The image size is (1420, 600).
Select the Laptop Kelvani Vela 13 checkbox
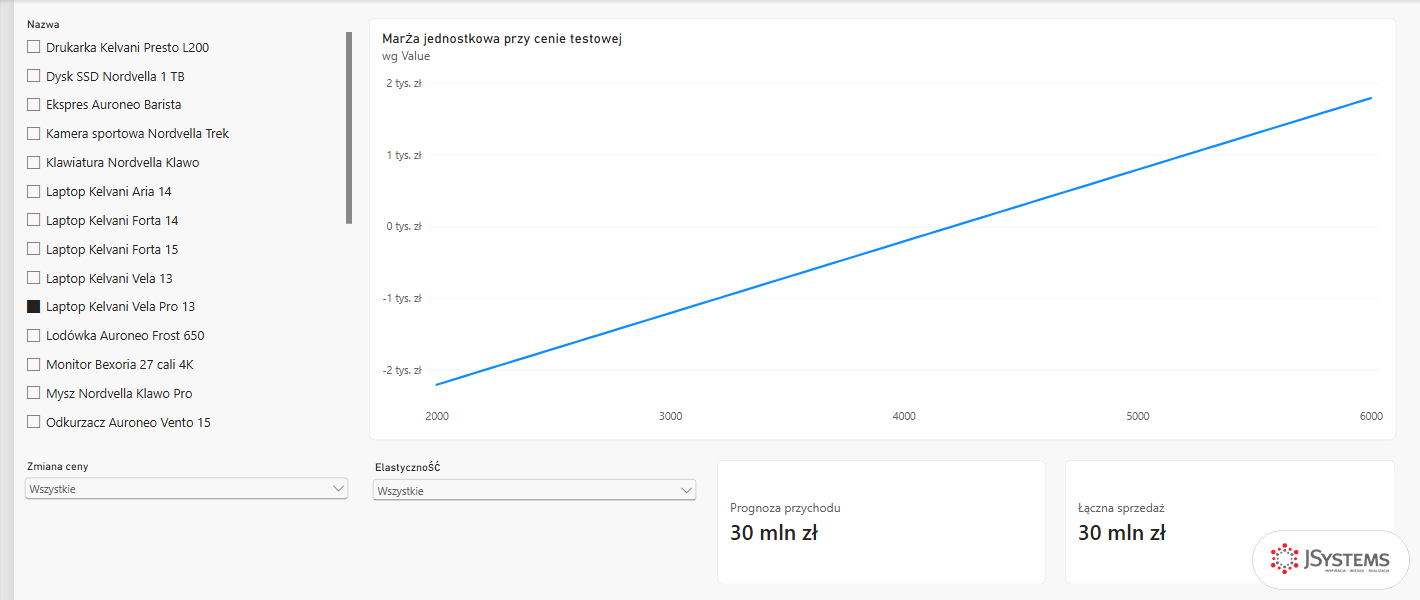click(34, 278)
